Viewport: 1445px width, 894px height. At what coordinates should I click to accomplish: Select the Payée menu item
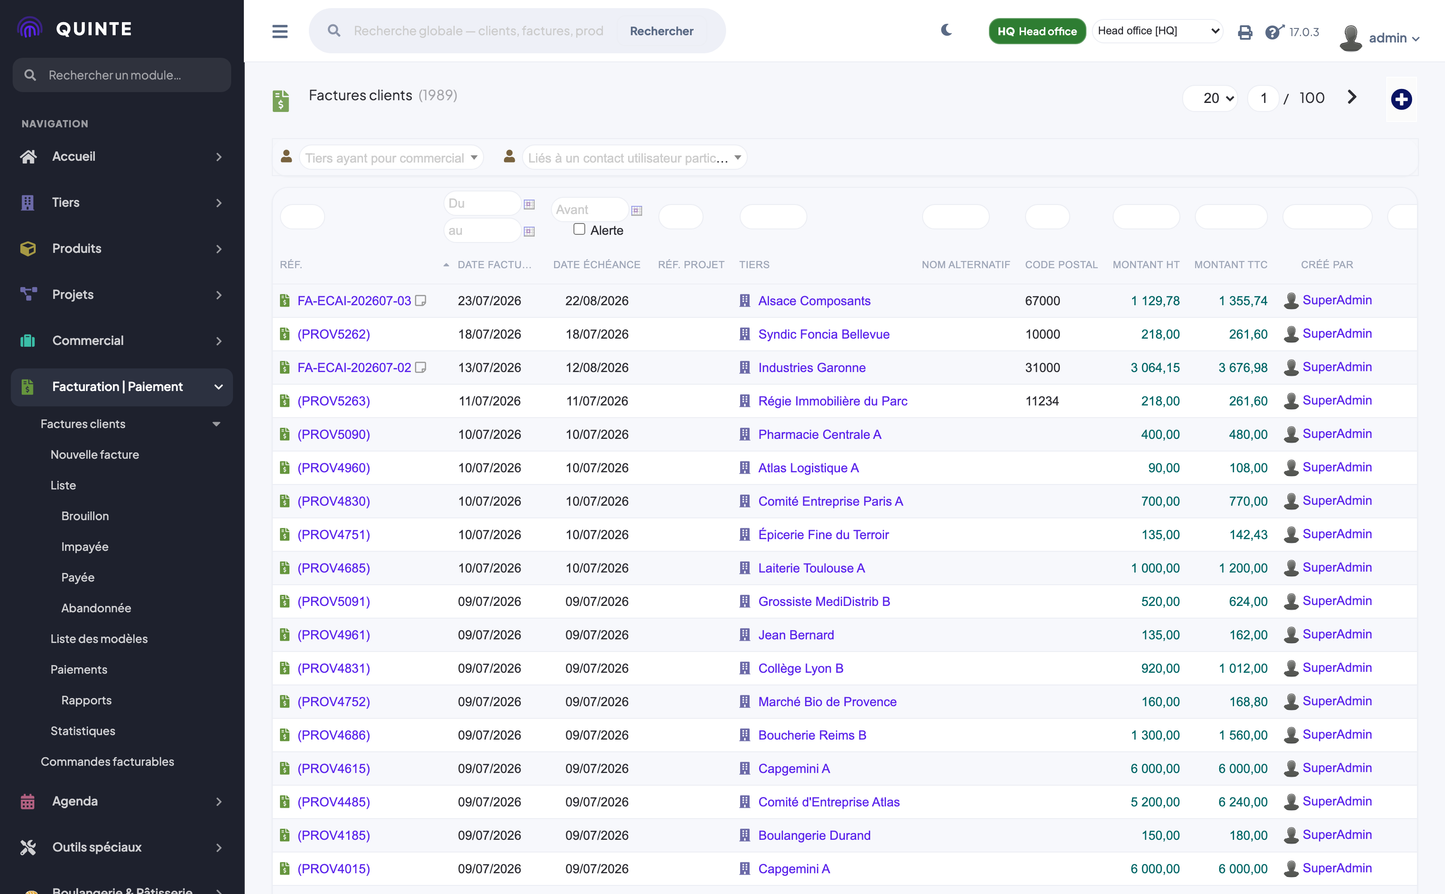click(x=78, y=577)
